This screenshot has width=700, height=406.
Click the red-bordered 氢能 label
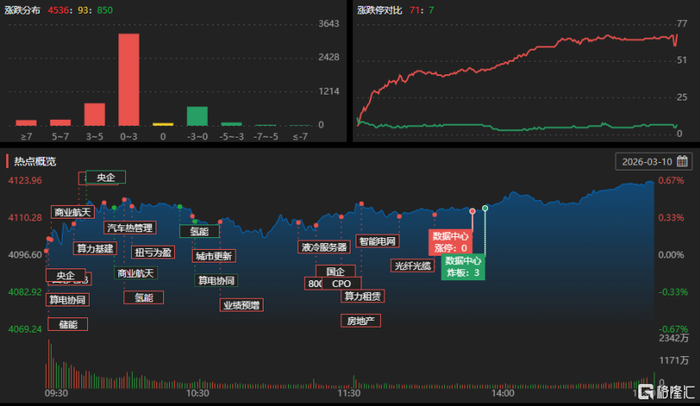144,297
